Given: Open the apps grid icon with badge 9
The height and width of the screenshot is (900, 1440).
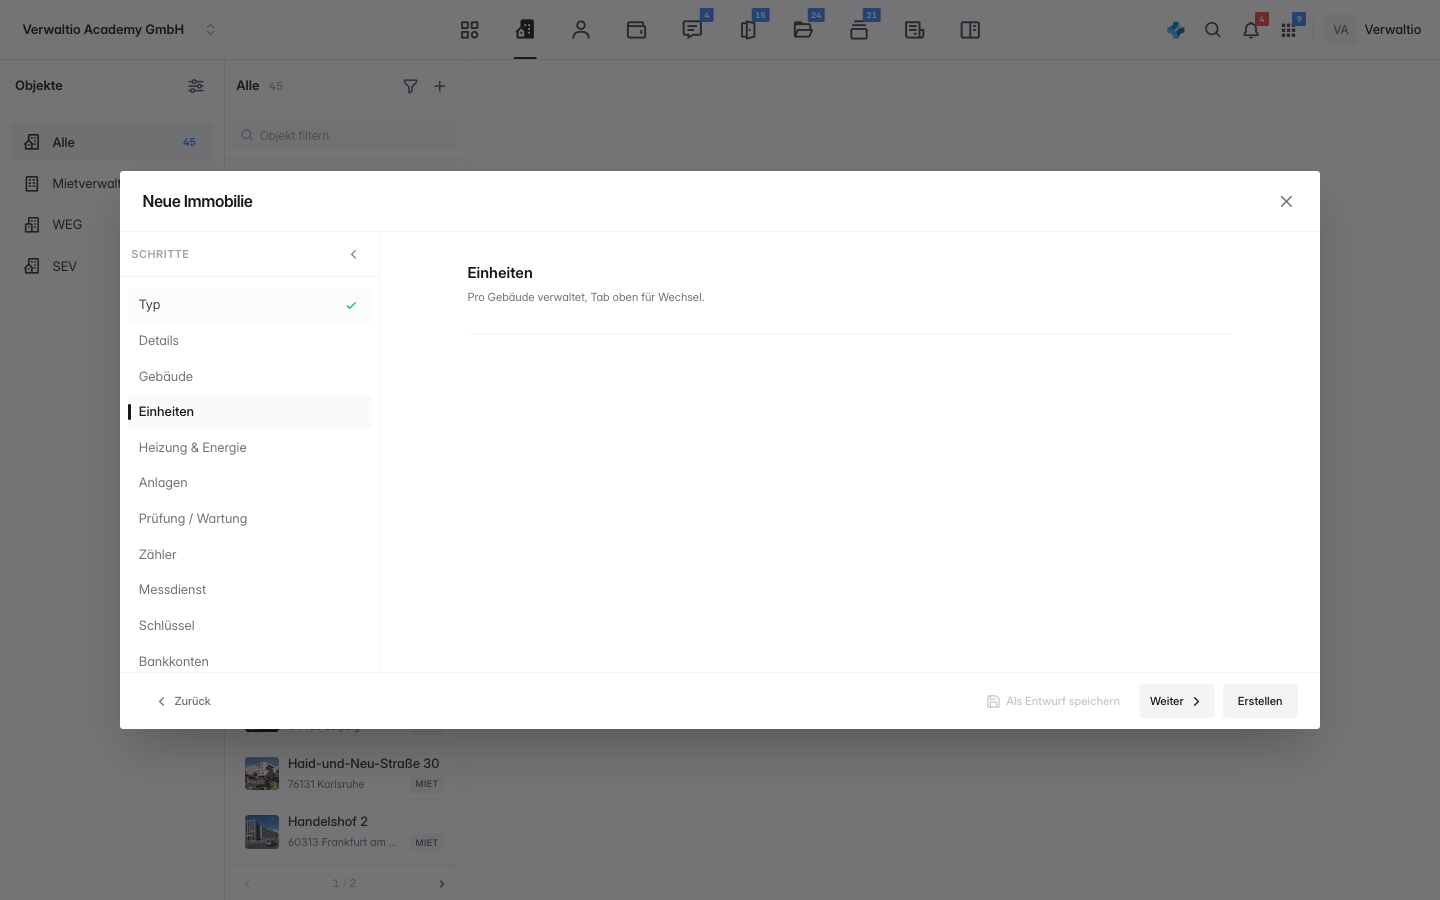Looking at the screenshot, I should (1289, 30).
